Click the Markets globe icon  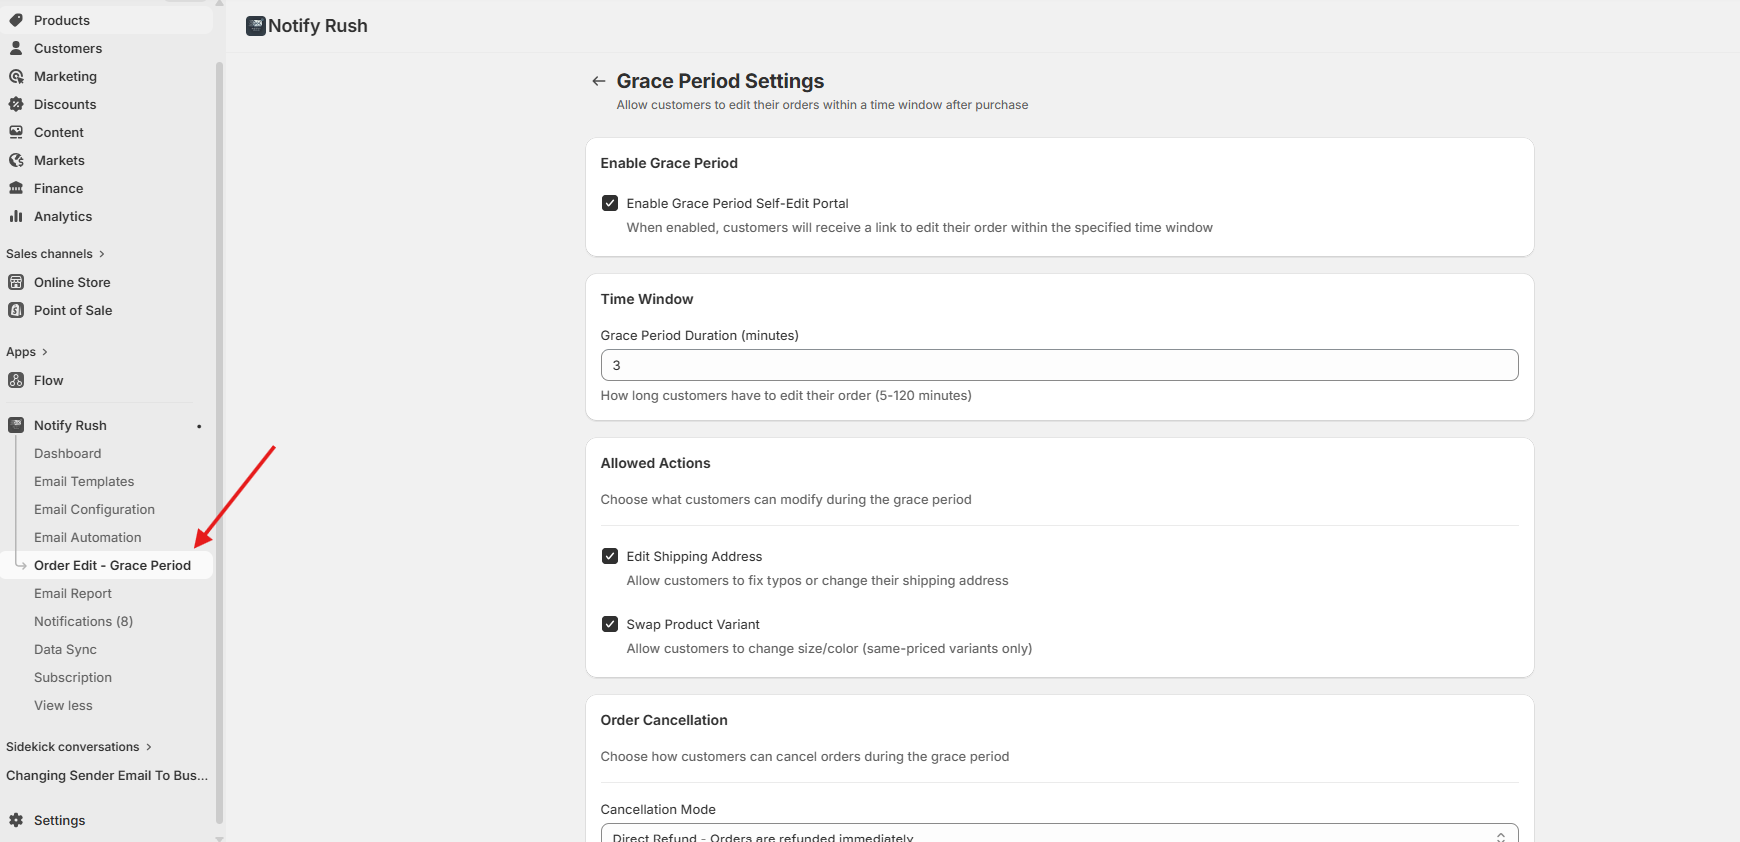pyautogui.click(x=16, y=160)
